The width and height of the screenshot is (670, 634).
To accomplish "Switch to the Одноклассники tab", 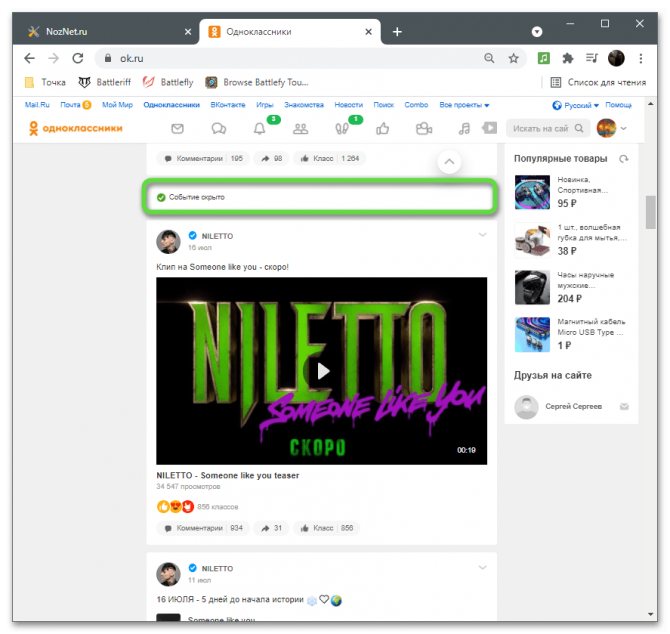I will pyautogui.click(x=290, y=32).
